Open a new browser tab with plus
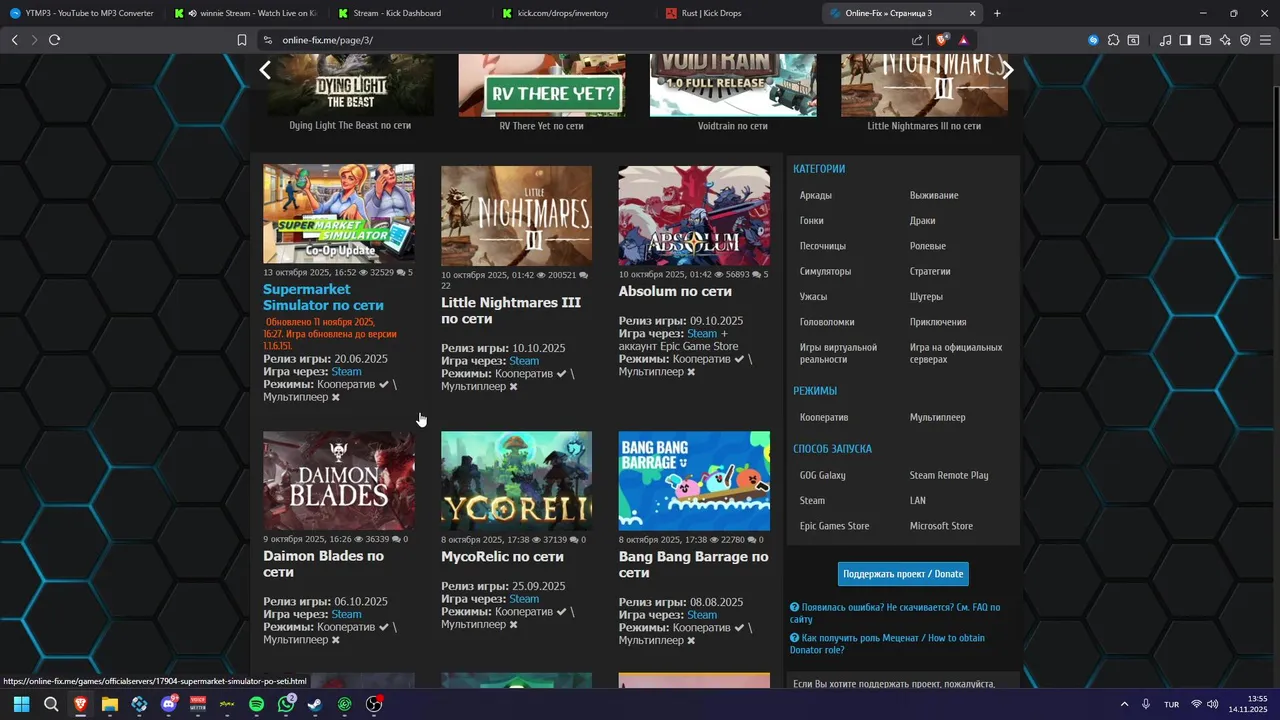1280x720 pixels. pos(997,13)
